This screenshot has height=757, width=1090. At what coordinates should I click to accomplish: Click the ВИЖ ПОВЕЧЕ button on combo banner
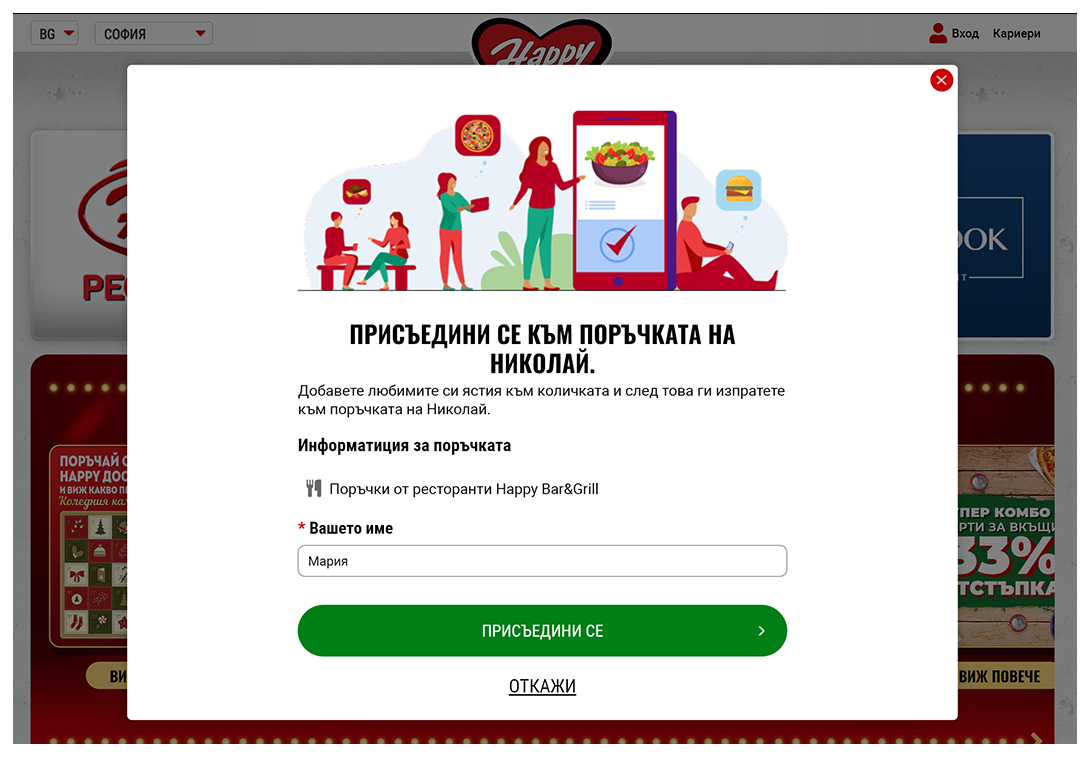pyautogui.click(x=1000, y=676)
